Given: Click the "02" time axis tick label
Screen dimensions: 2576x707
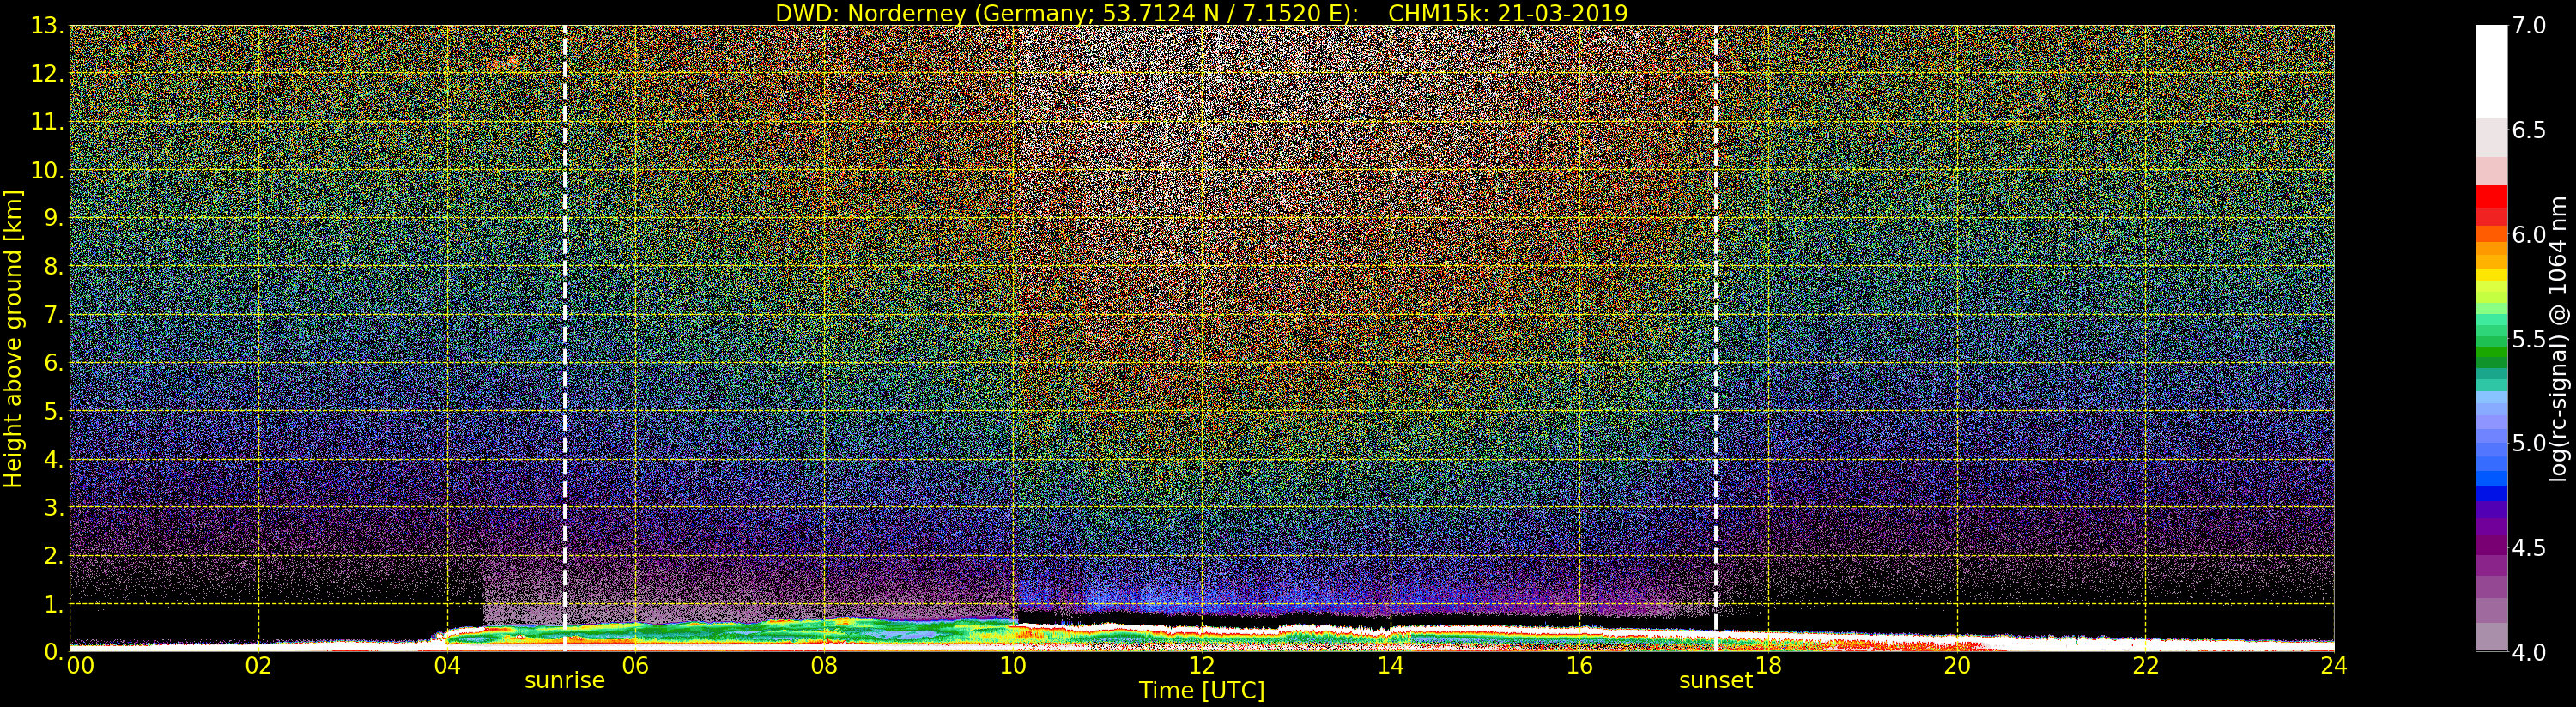Looking at the screenshot, I should pyautogui.click(x=258, y=666).
